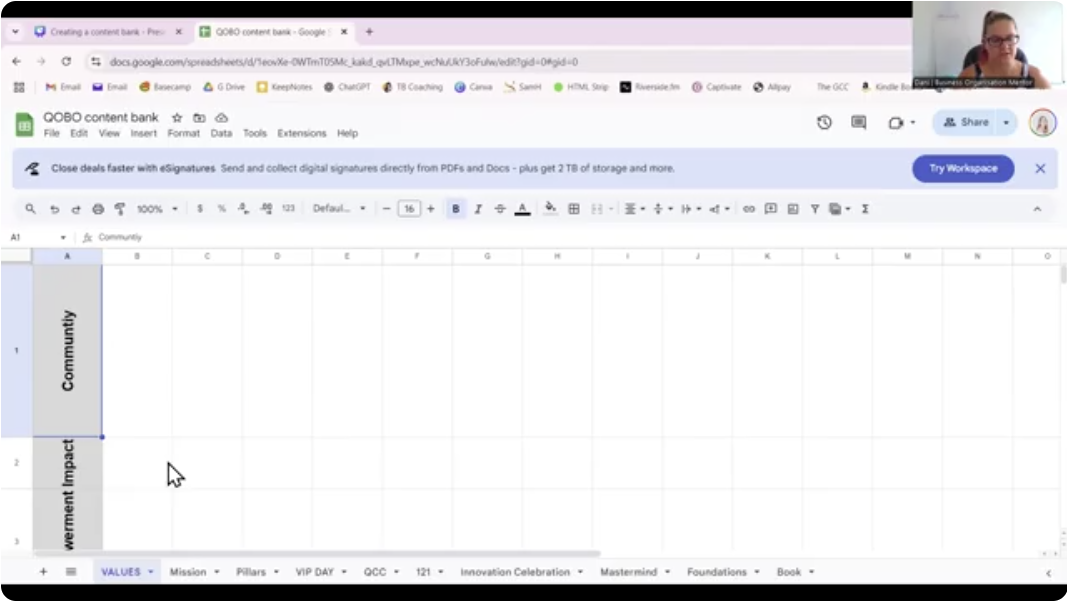Image resolution: width=1067 pixels, height=601 pixels.
Task: Toggle bold formatting
Action: 455,209
